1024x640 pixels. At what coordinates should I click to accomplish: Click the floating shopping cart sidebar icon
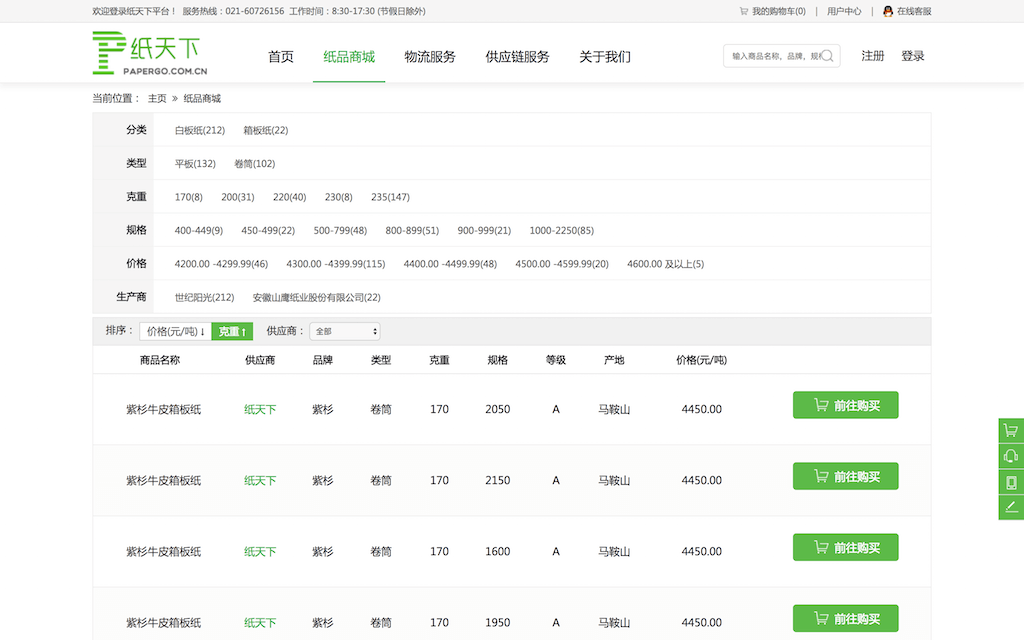(1011, 431)
